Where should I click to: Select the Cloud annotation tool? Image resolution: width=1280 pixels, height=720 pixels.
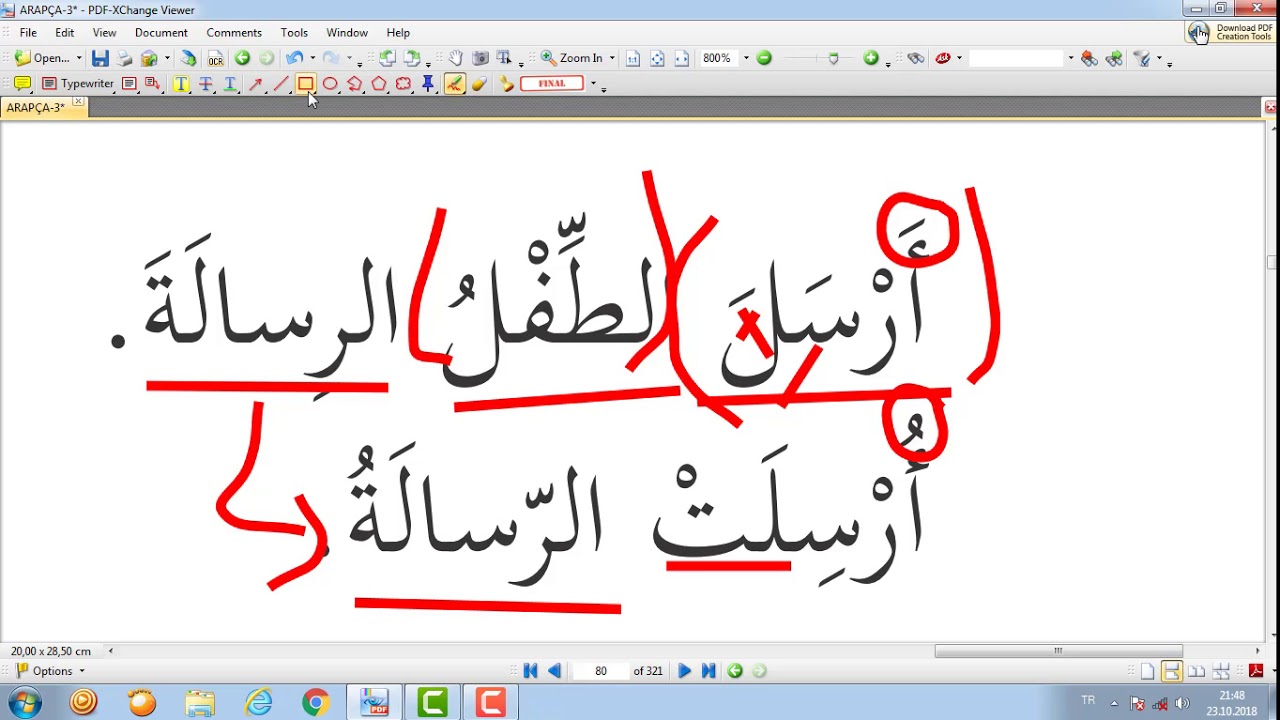coord(403,84)
